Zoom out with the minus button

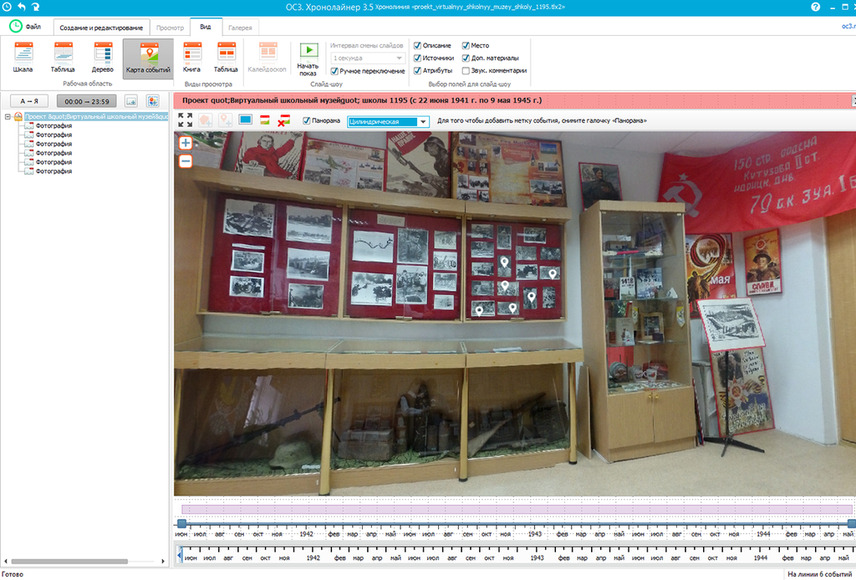(x=186, y=161)
